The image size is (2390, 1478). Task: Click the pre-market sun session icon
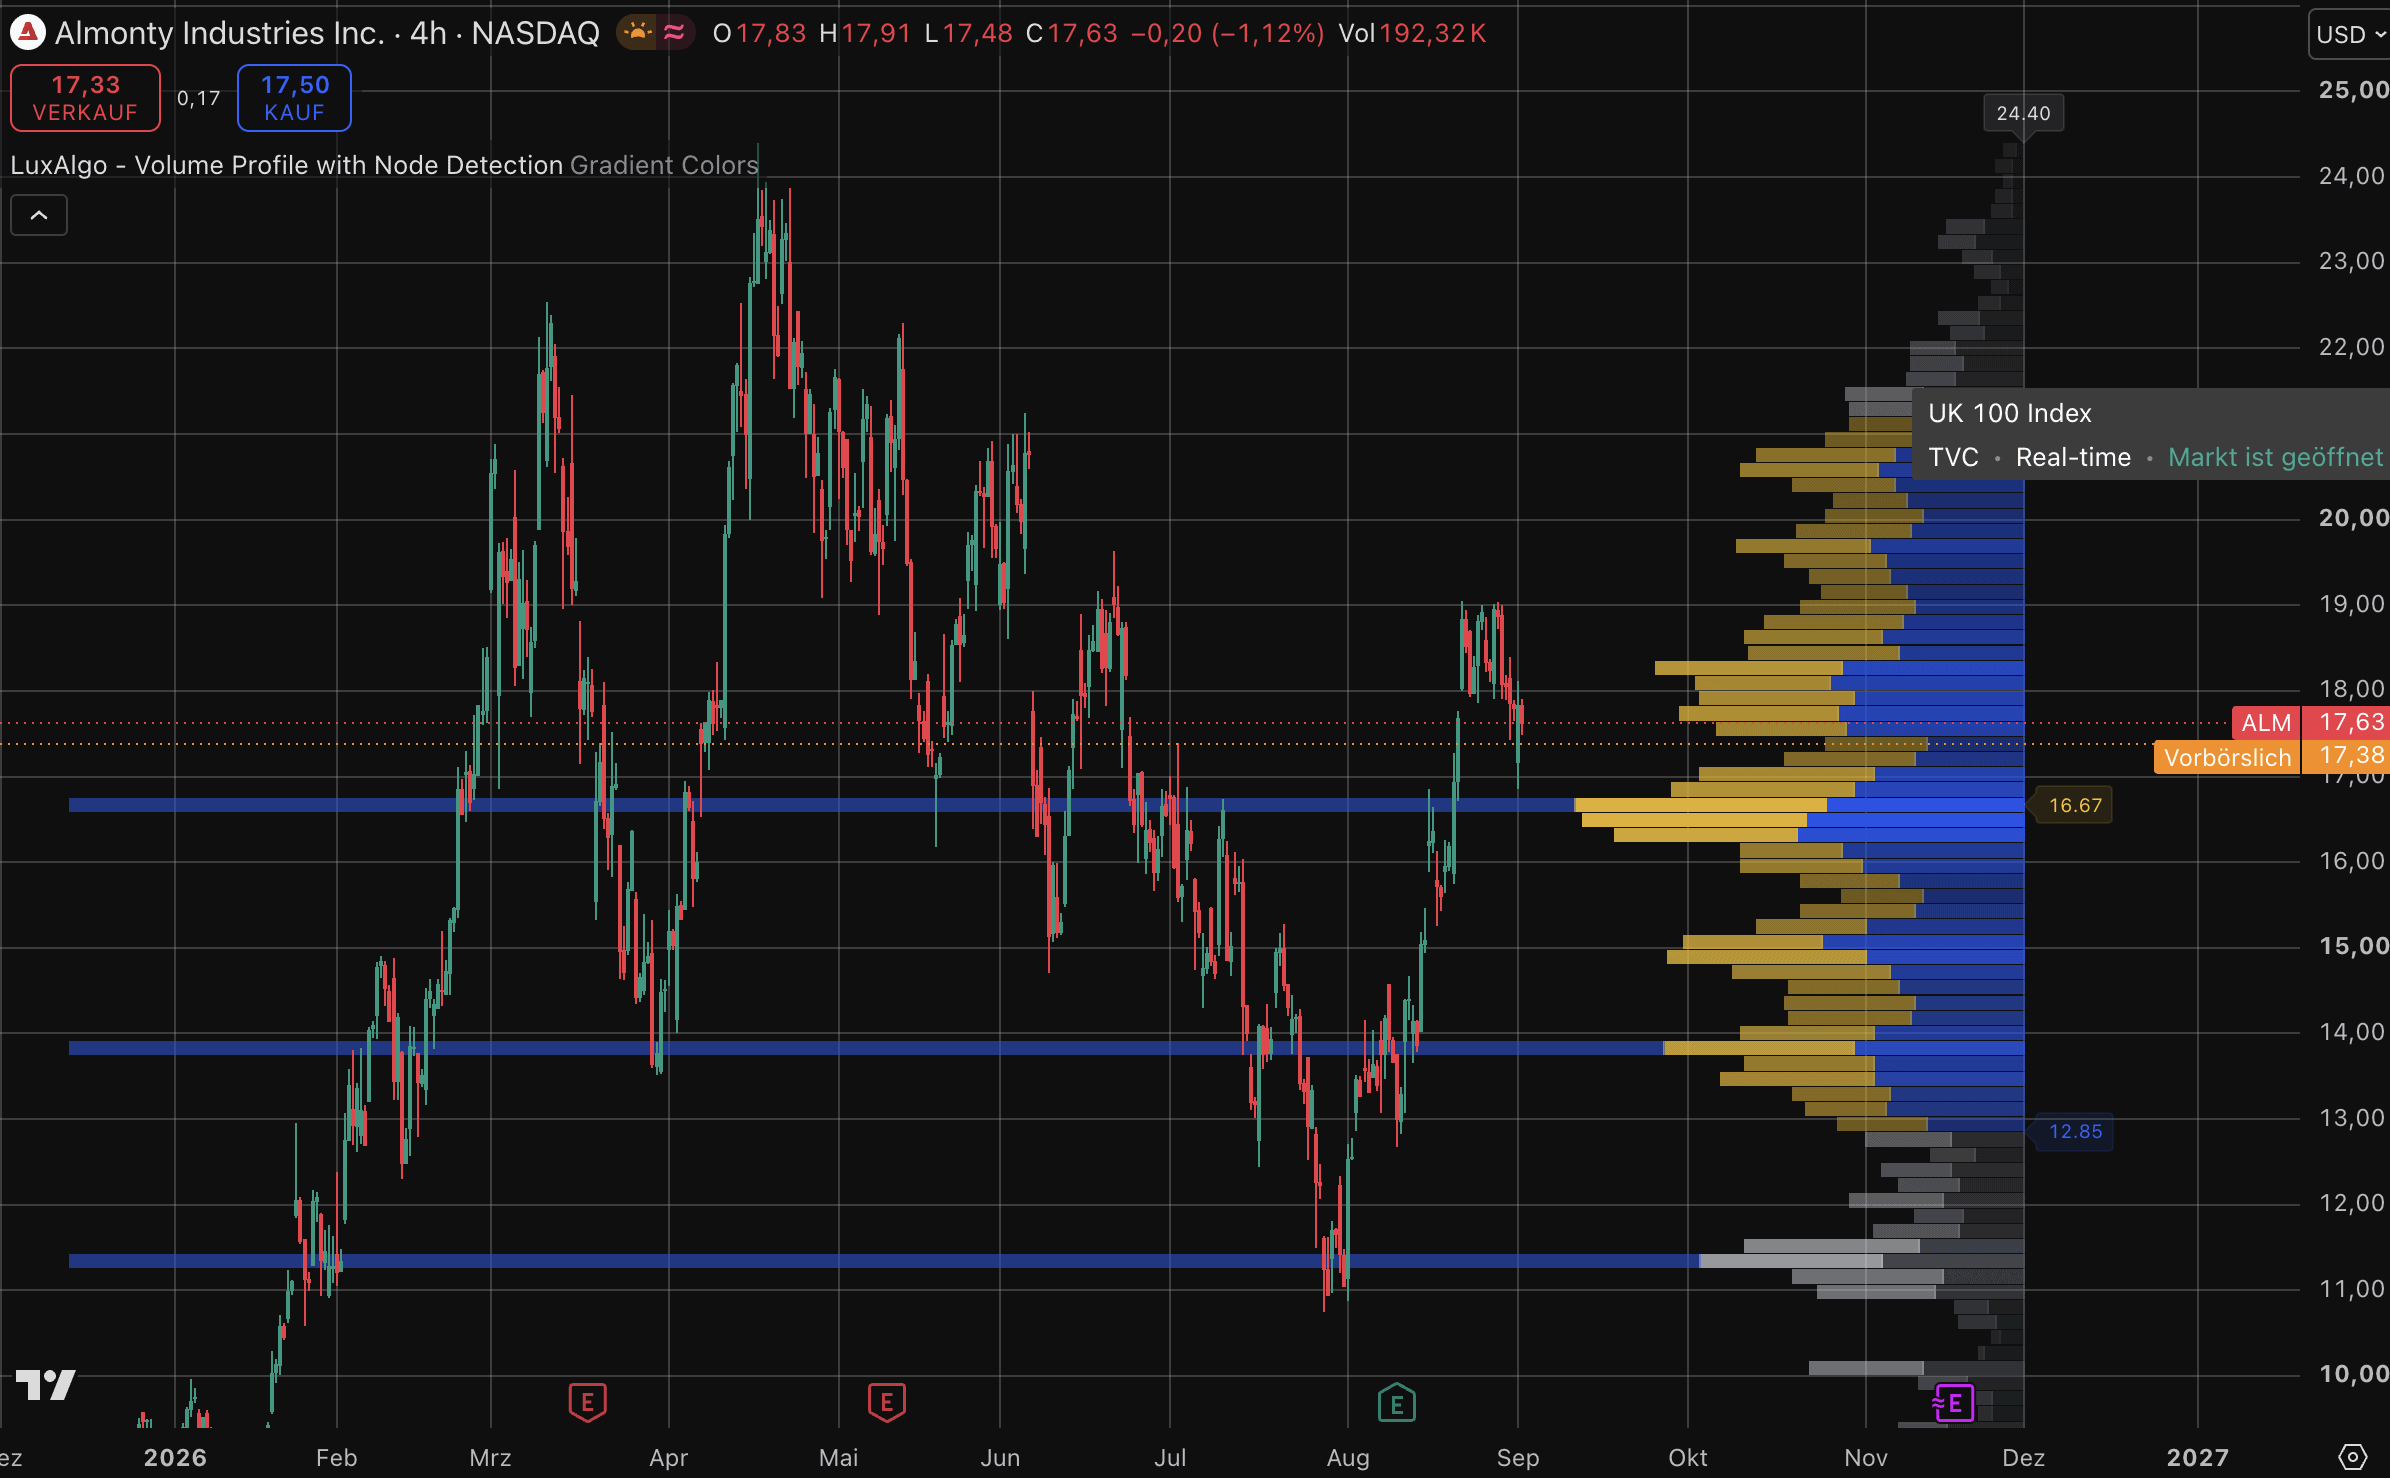point(637,33)
